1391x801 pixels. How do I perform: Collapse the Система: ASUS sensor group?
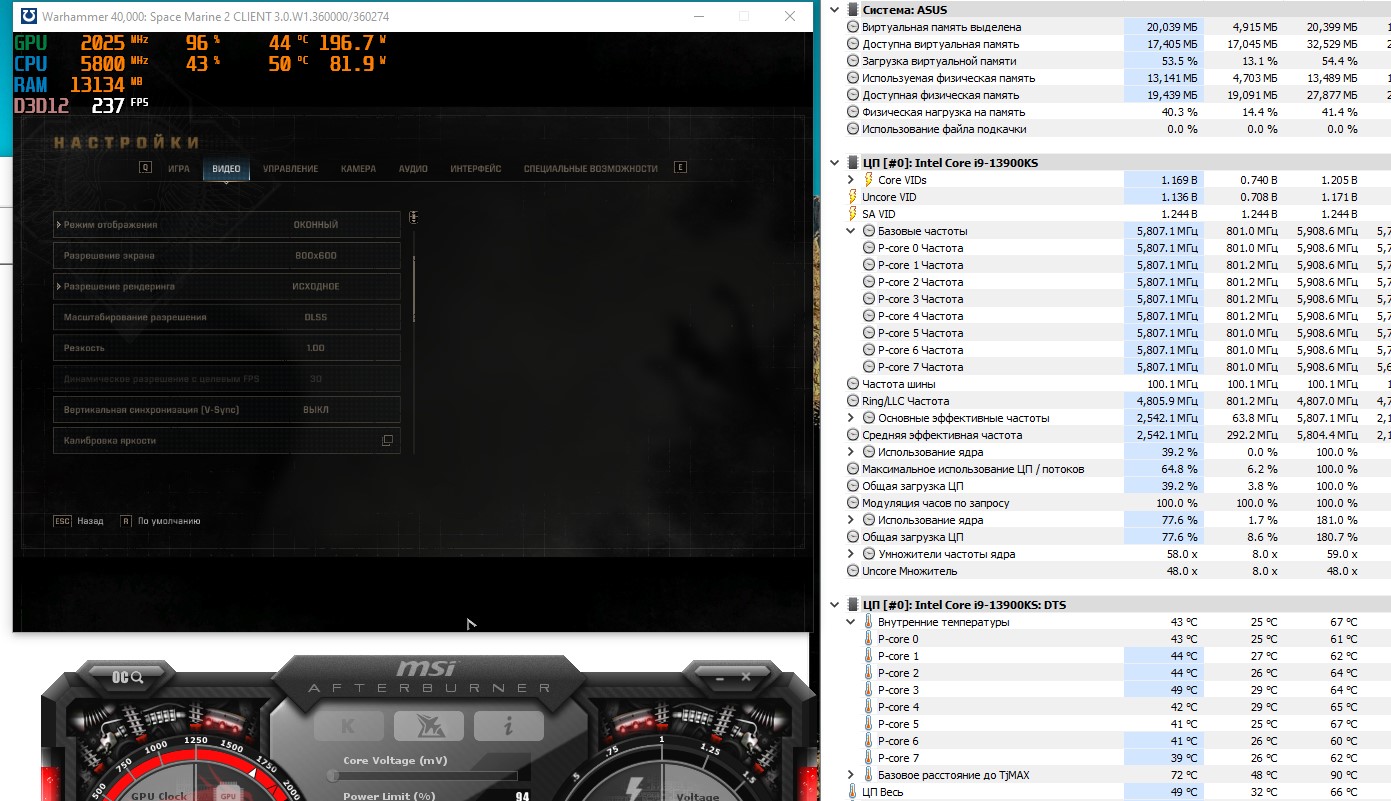click(x=836, y=10)
